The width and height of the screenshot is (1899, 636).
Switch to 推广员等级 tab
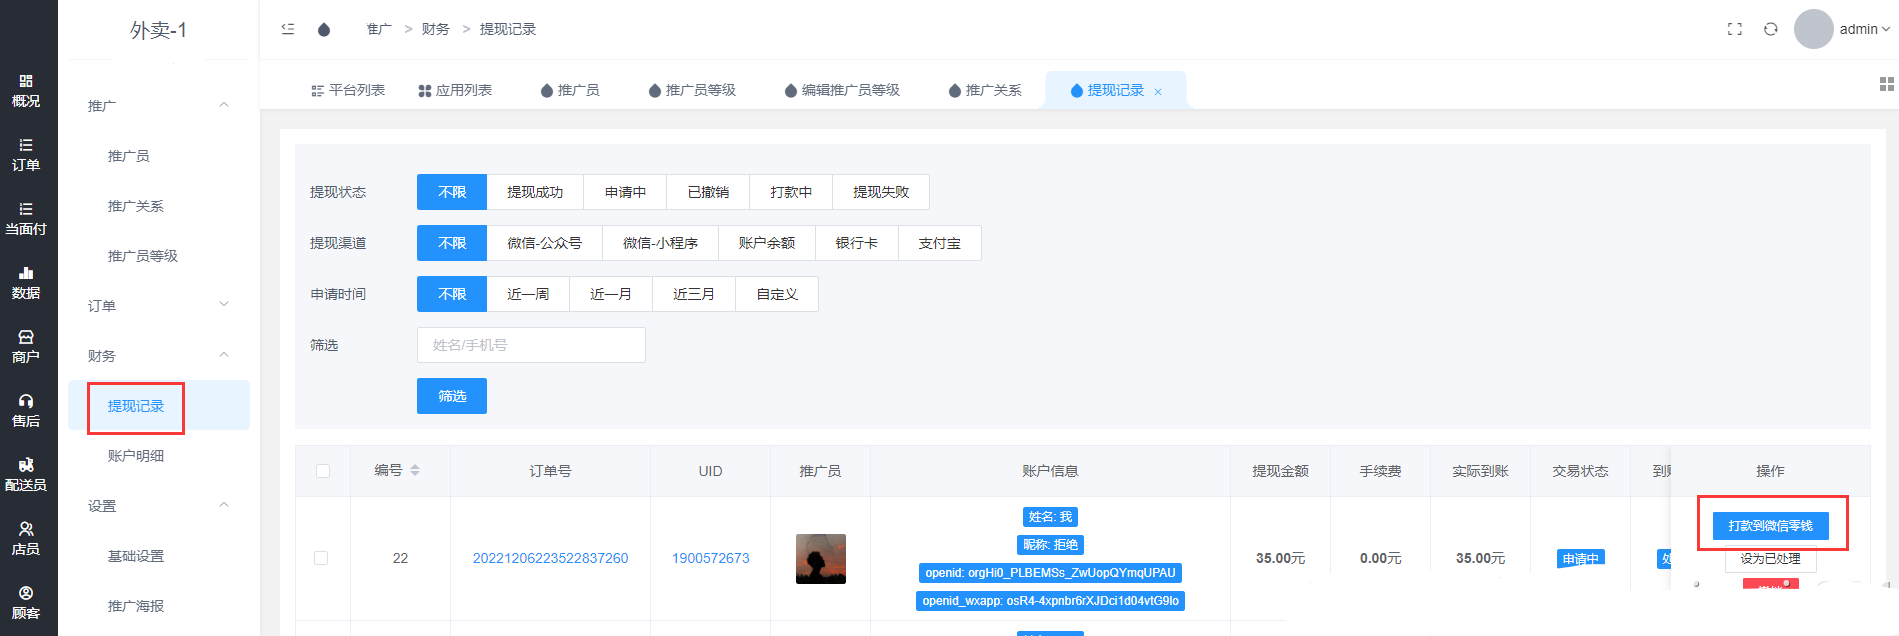(x=692, y=90)
